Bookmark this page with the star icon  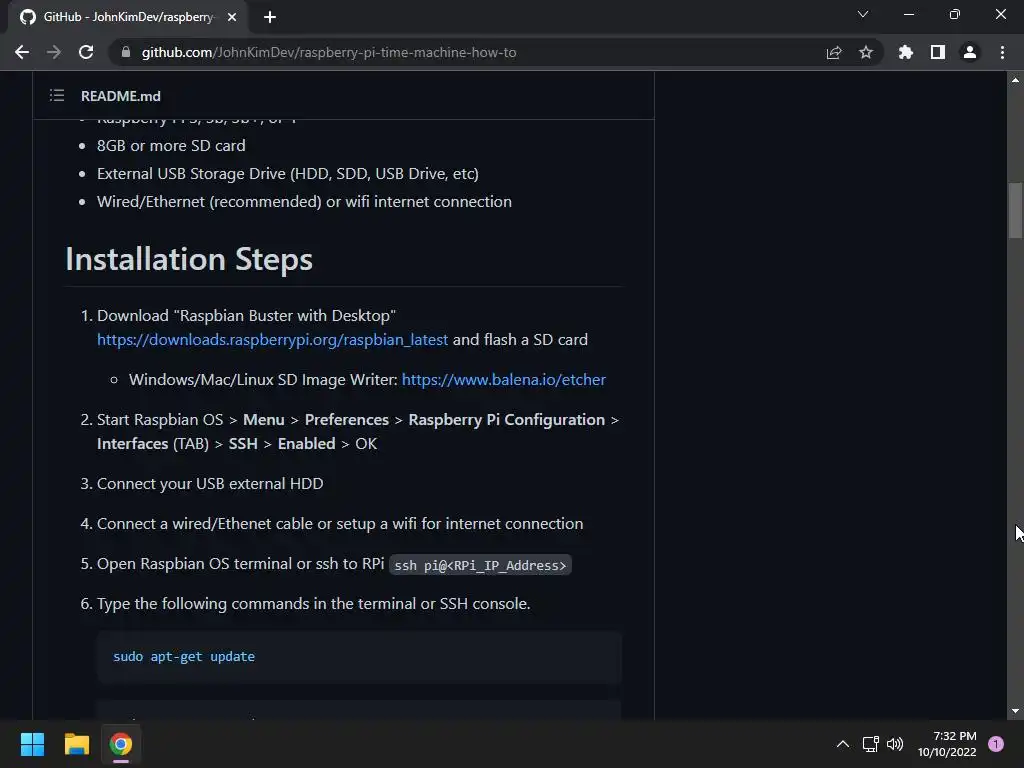coord(866,52)
